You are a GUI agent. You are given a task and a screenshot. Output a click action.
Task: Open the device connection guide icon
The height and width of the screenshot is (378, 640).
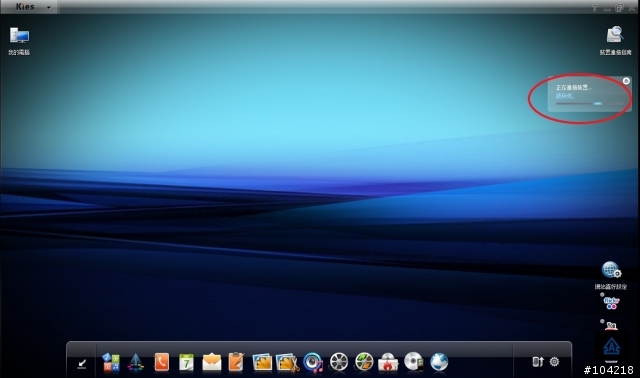pyautogui.click(x=615, y=35)
